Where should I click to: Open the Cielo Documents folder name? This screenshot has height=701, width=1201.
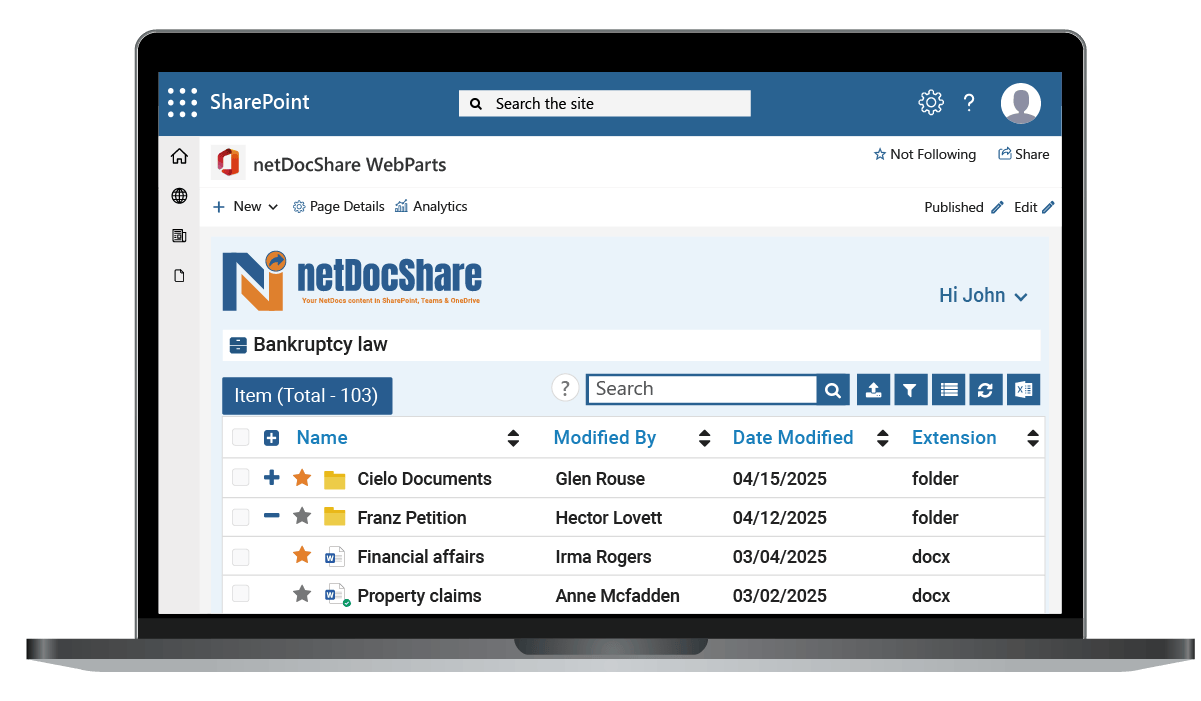tap(424, 479)
